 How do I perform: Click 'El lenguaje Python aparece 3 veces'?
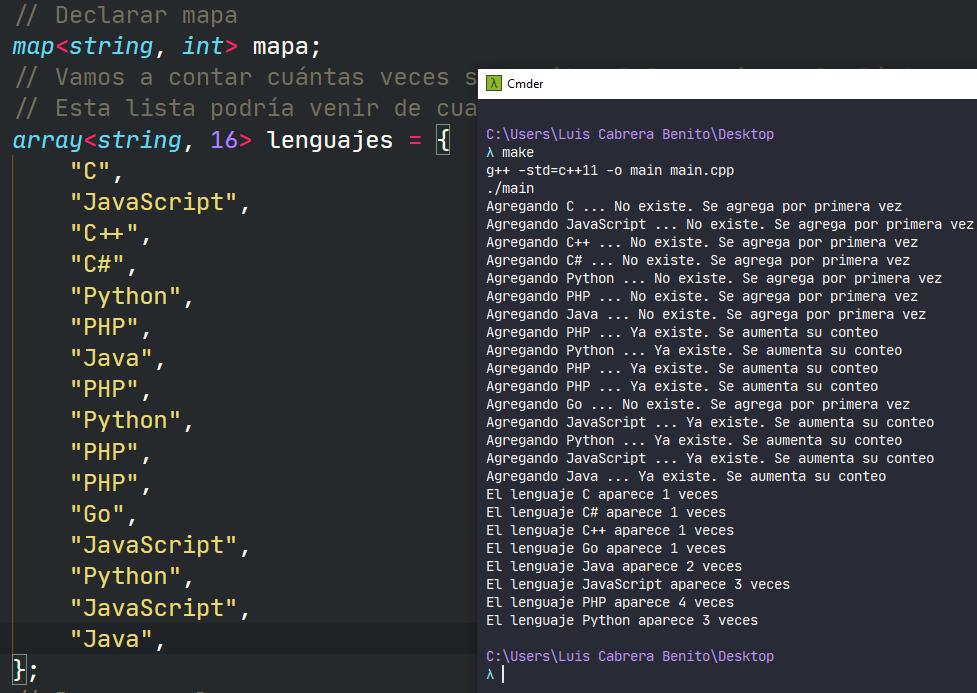click(622, 621)
